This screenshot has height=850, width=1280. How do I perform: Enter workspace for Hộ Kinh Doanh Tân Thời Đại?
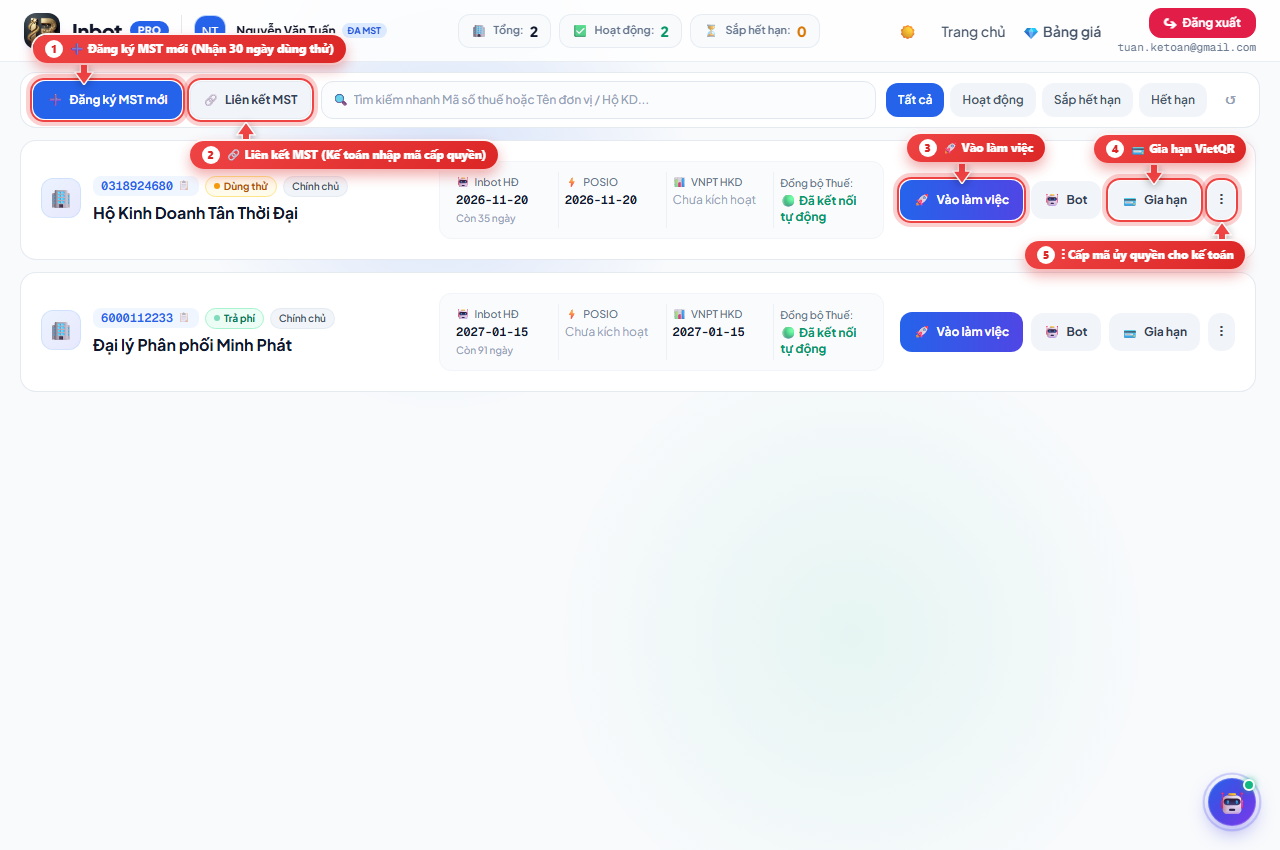[x=962, y=200]
